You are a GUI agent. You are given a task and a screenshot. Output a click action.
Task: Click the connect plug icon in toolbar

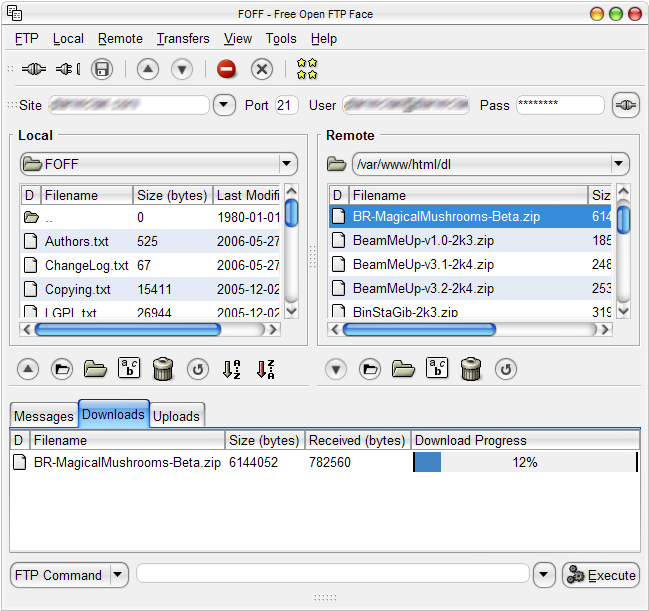(x=34, y=69)
